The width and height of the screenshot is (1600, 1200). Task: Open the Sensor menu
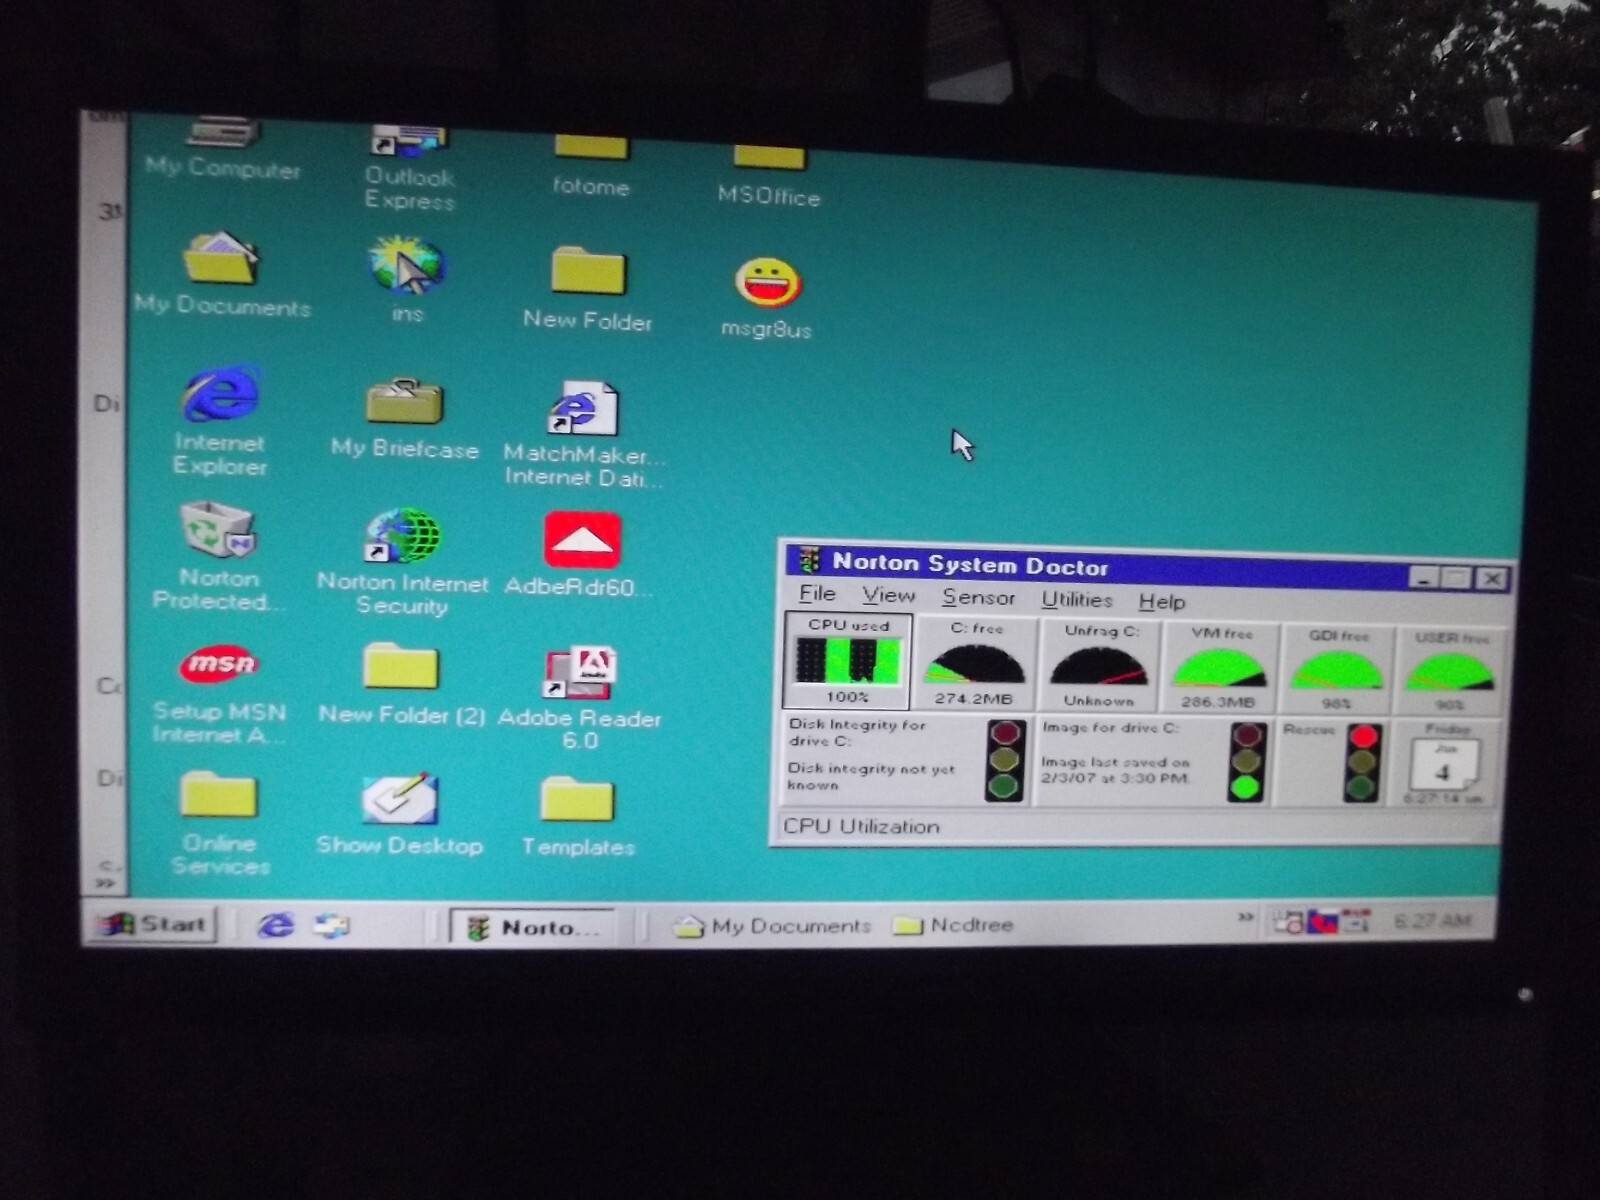[x=978, y=598]
